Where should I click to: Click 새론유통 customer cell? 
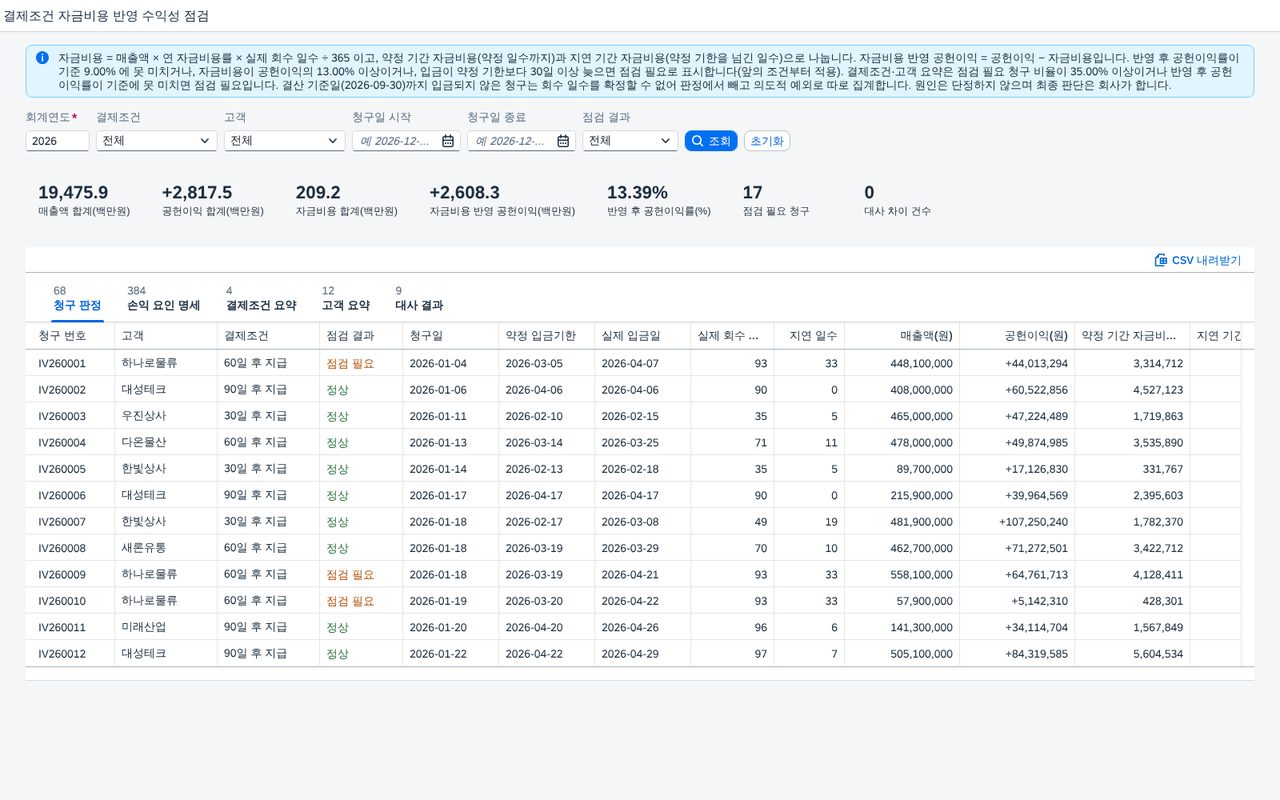(x=144, y=548)
